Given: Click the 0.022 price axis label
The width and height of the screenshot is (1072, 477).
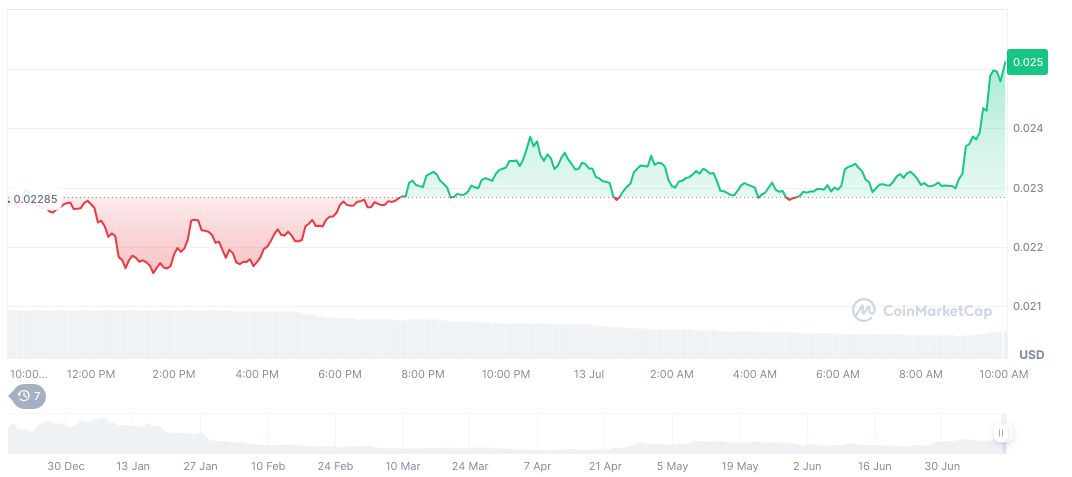Looking at the screenshot, I should (1027, 247).
